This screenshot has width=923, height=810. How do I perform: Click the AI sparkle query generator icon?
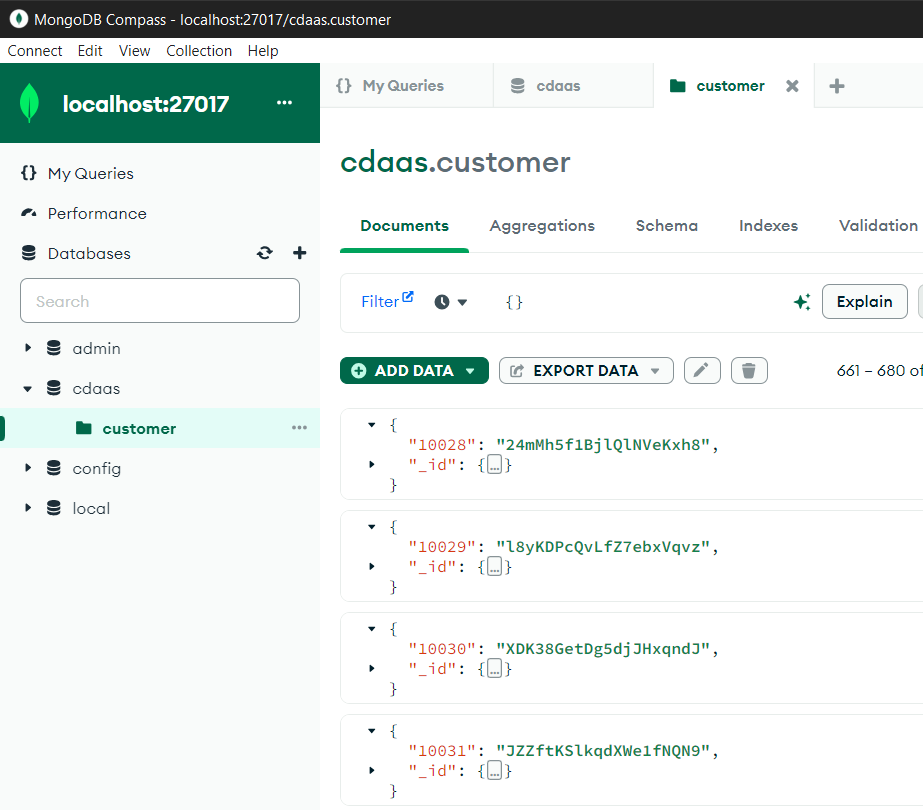point(802,302)
